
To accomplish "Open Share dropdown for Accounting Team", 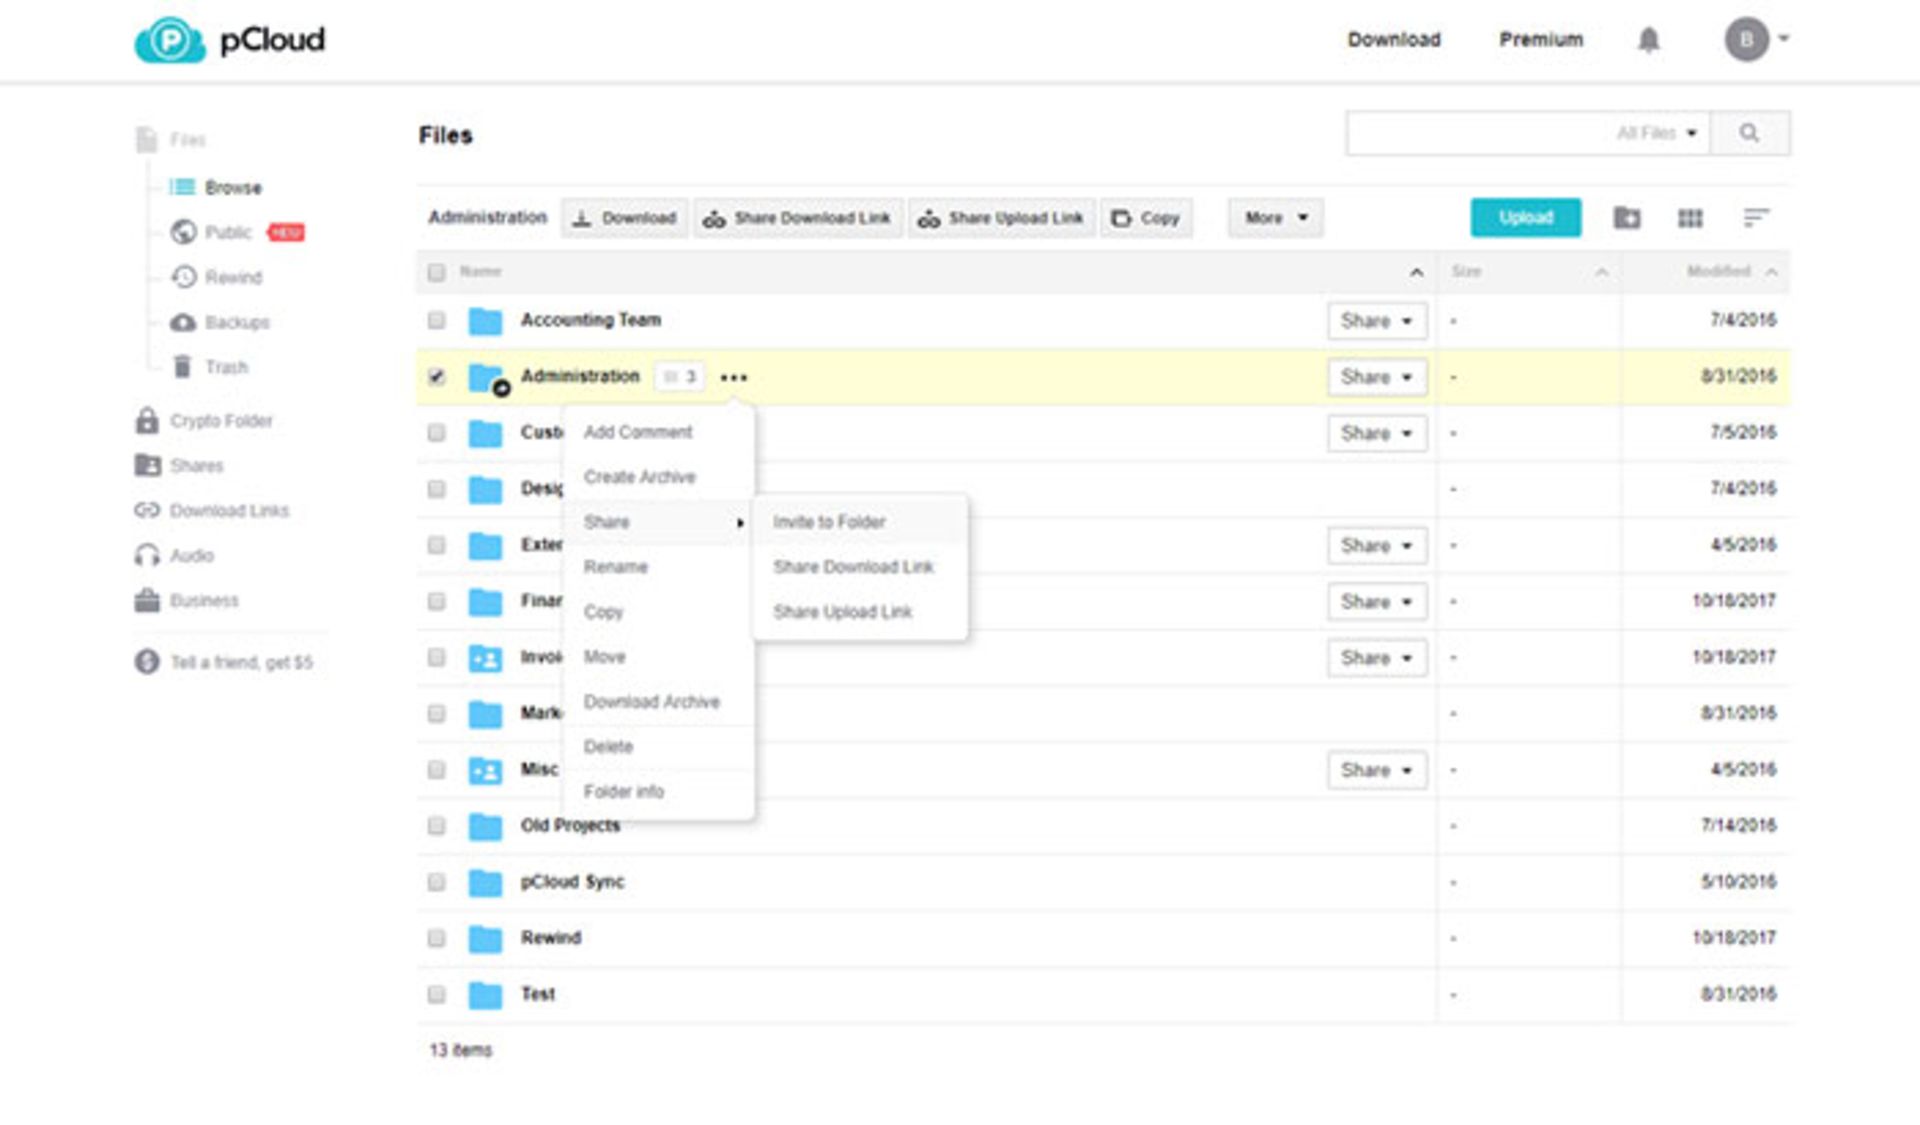I will [1376, 321].
